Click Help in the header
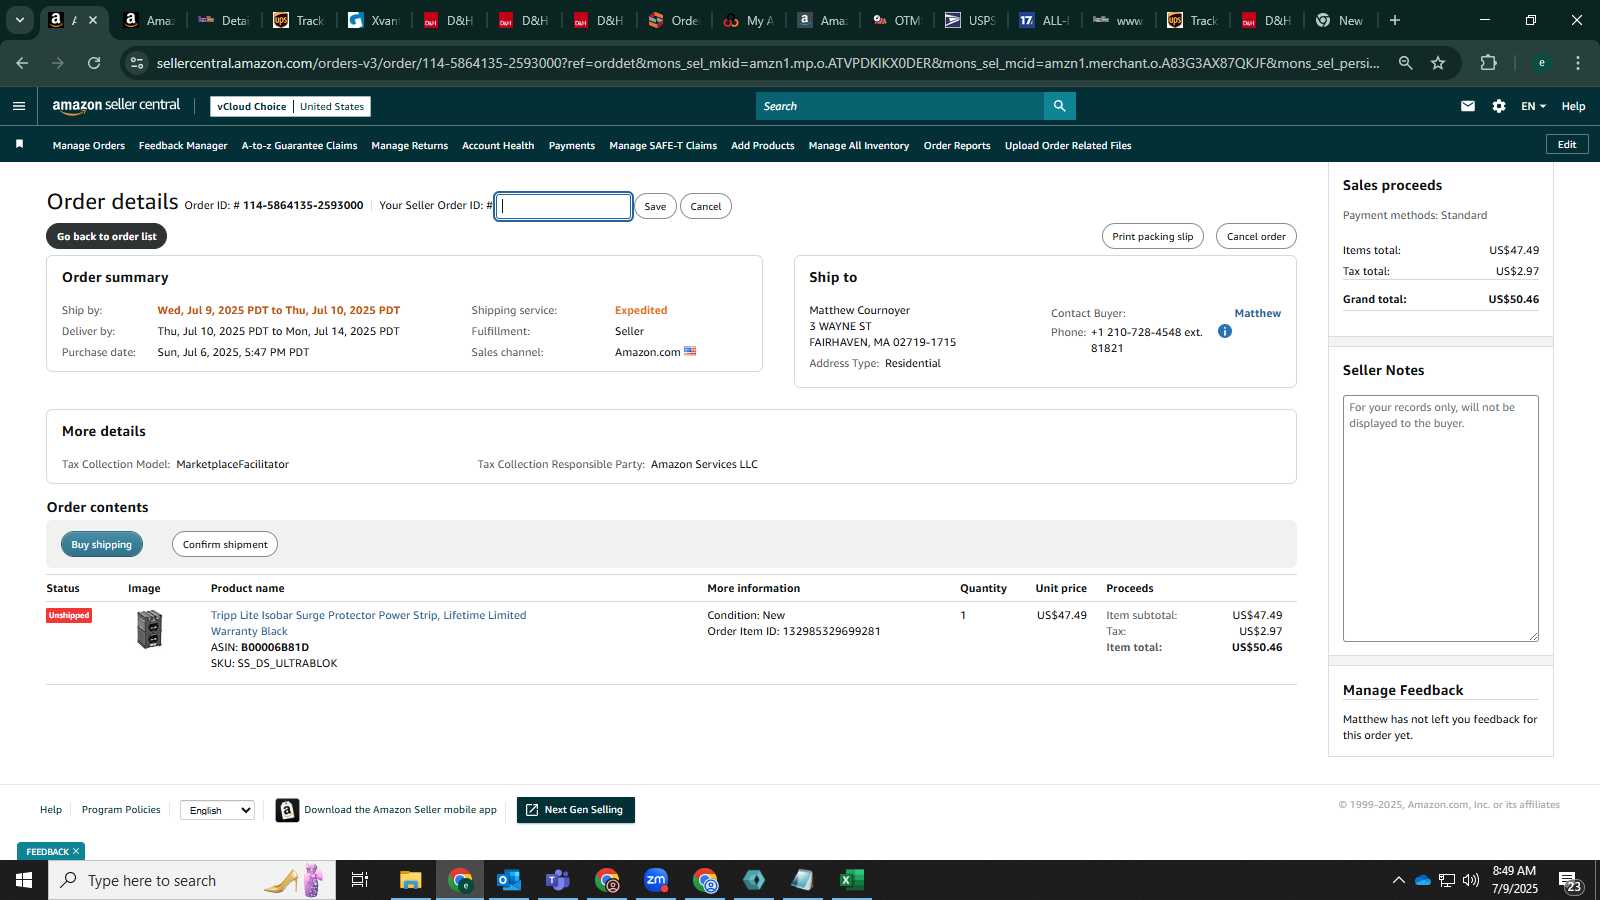Image resolution: width=1600 pixels, height=900 pixels. coord(1573,106)
